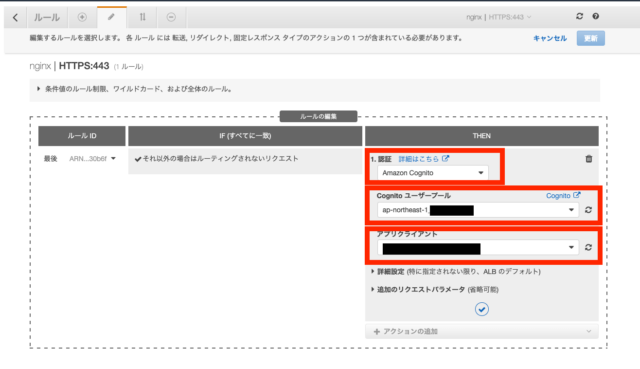Click the default rule condition text
This screenshot has height=369, width=640.
[220, 159]
